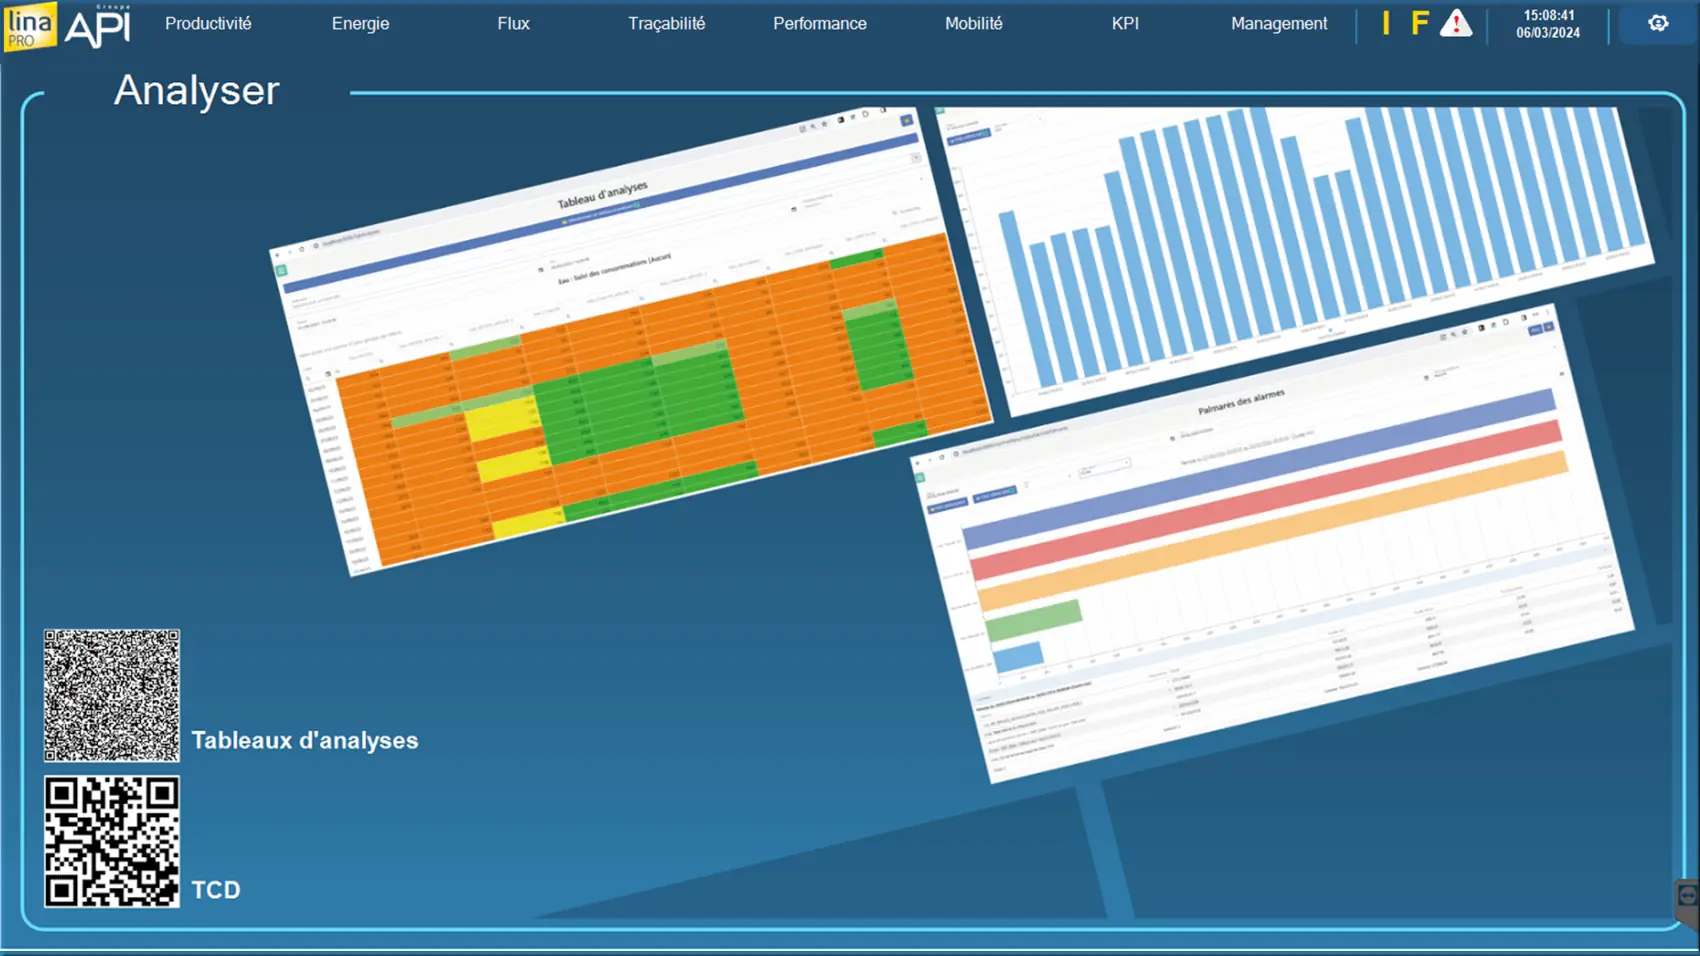Go to the Traçabilité menu
Image resolution: width=1700 pixels, height=956 pixels.
click(x=666, y=24)
